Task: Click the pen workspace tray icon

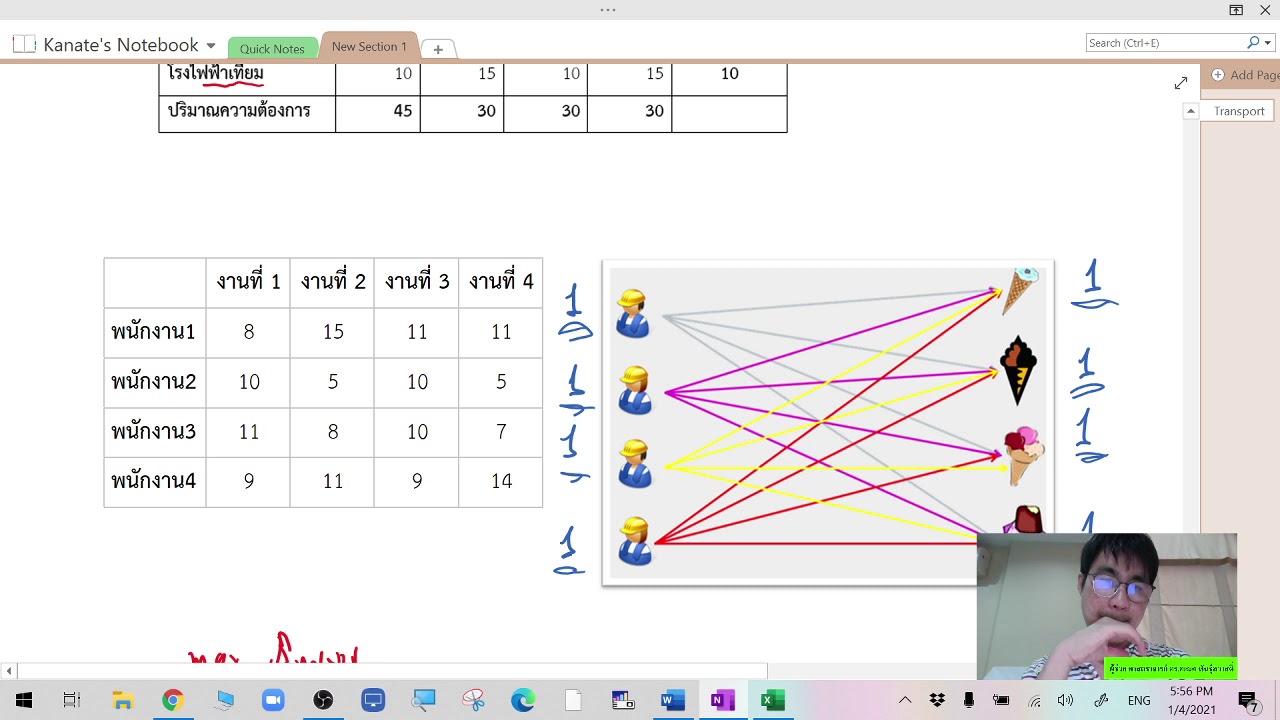Action: (1101, 700)
